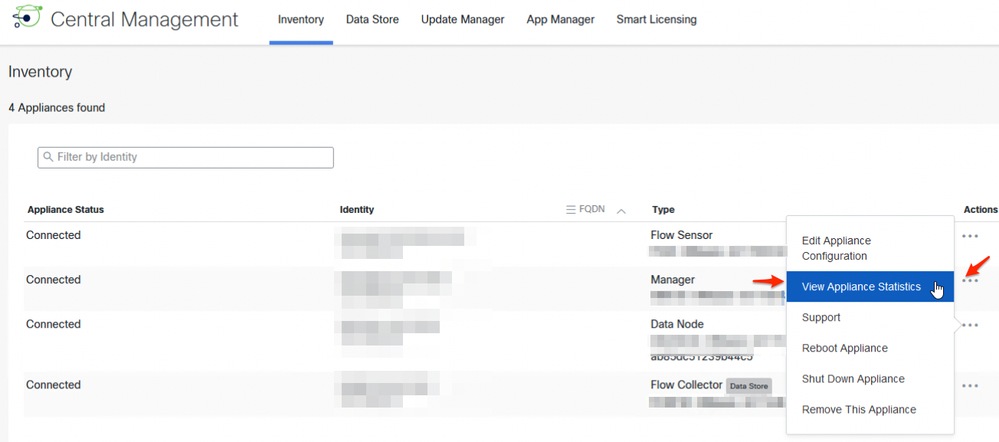Open Actions ellipsis for Data Node row
The height and width of the screenshot is (442, 999).
[970, 325]
